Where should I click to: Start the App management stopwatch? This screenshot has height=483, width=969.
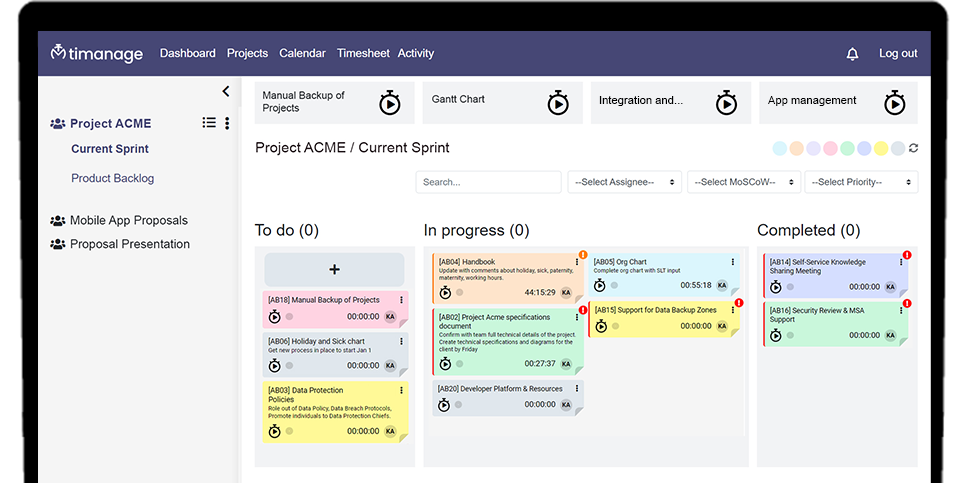(895, 103)
